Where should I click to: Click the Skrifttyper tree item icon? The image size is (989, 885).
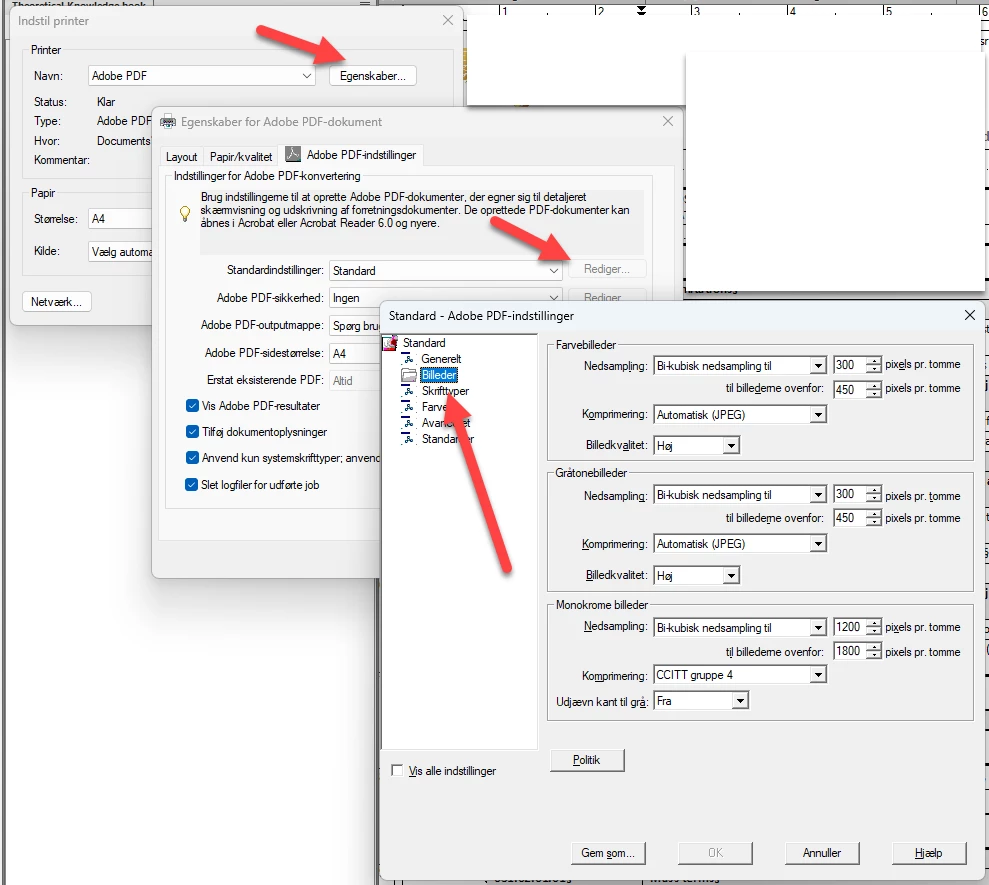tap(408, 391)
